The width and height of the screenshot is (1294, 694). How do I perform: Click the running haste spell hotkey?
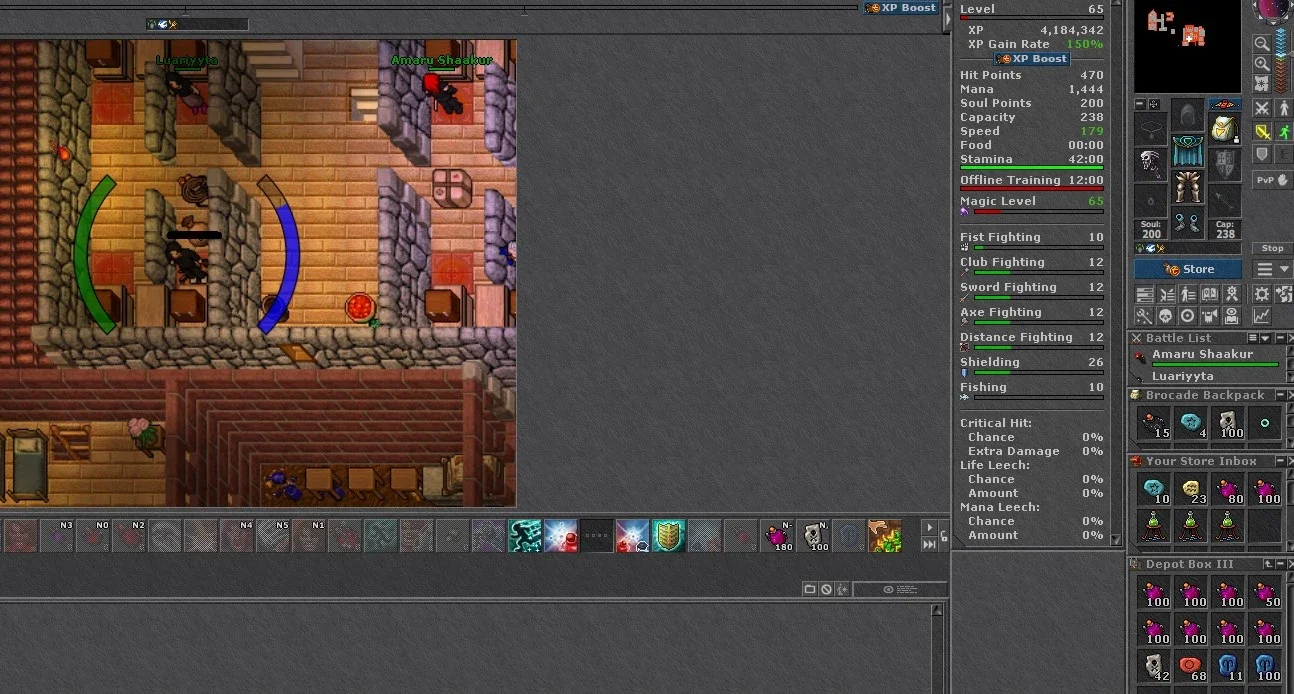pos(525,536)
